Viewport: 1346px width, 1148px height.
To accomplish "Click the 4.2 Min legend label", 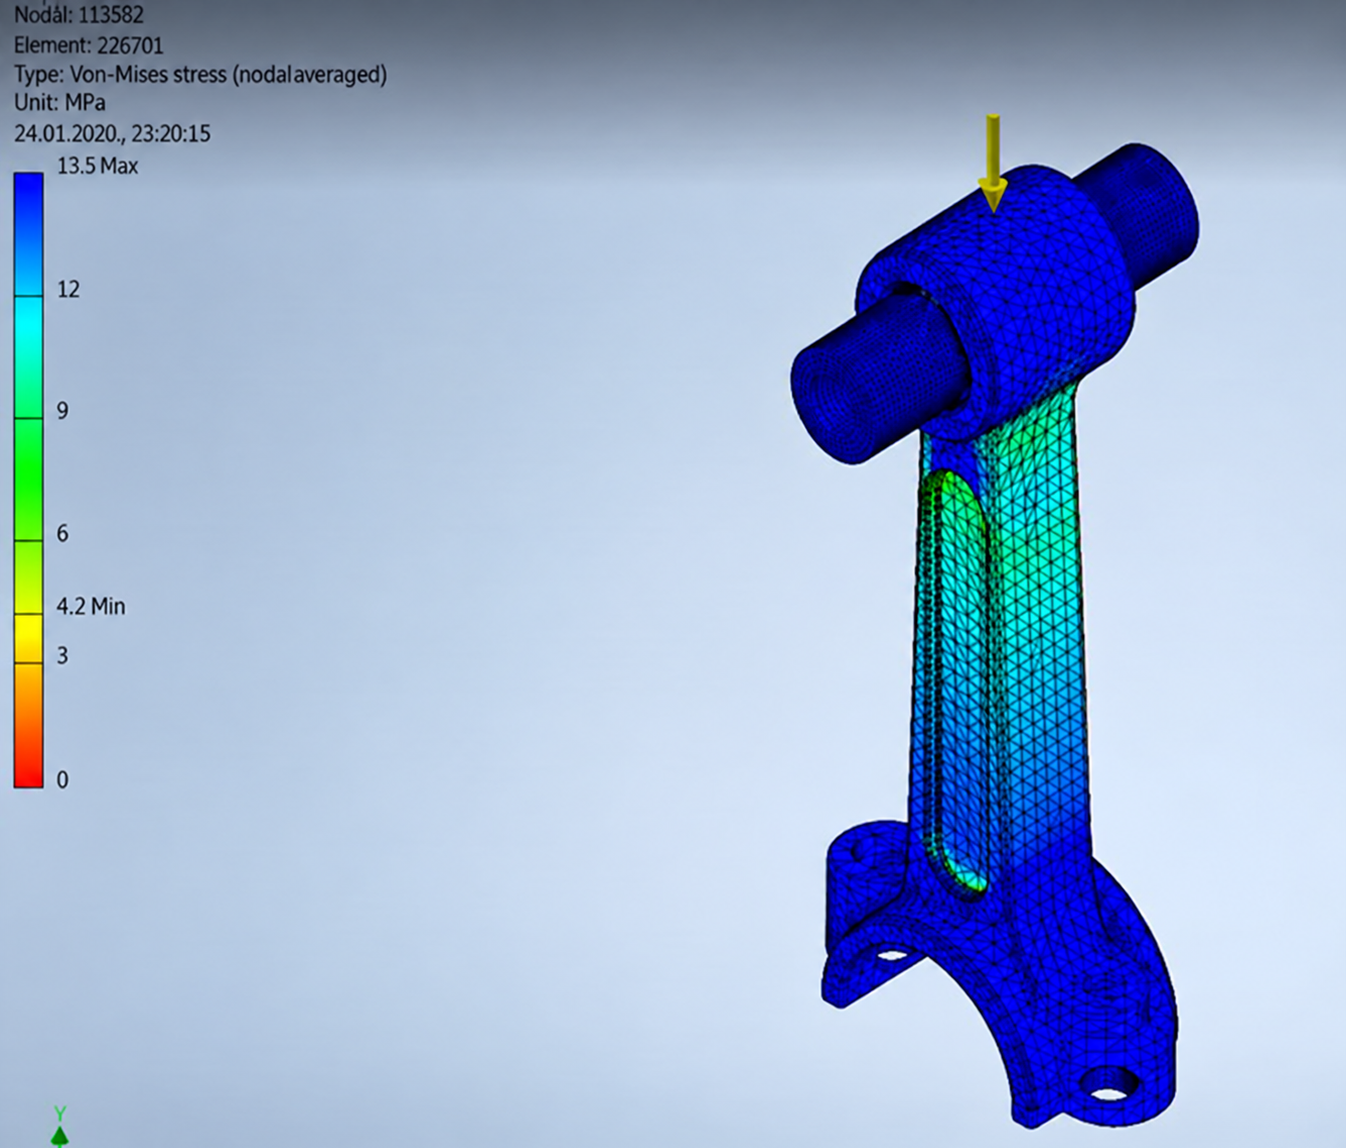I will pyautogui.click(x=91, y=606).
